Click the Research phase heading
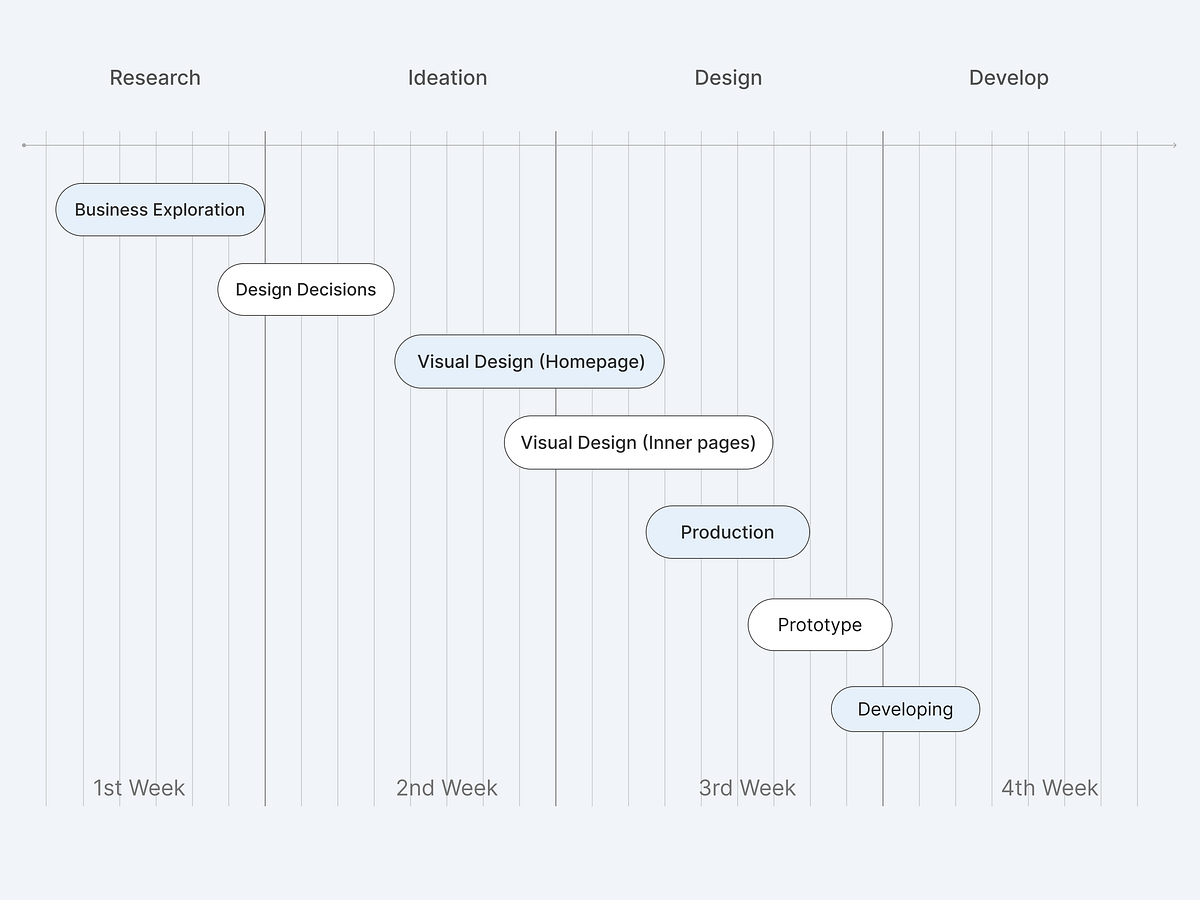The height and width of the screenshot is (900, 1200). 155,78
